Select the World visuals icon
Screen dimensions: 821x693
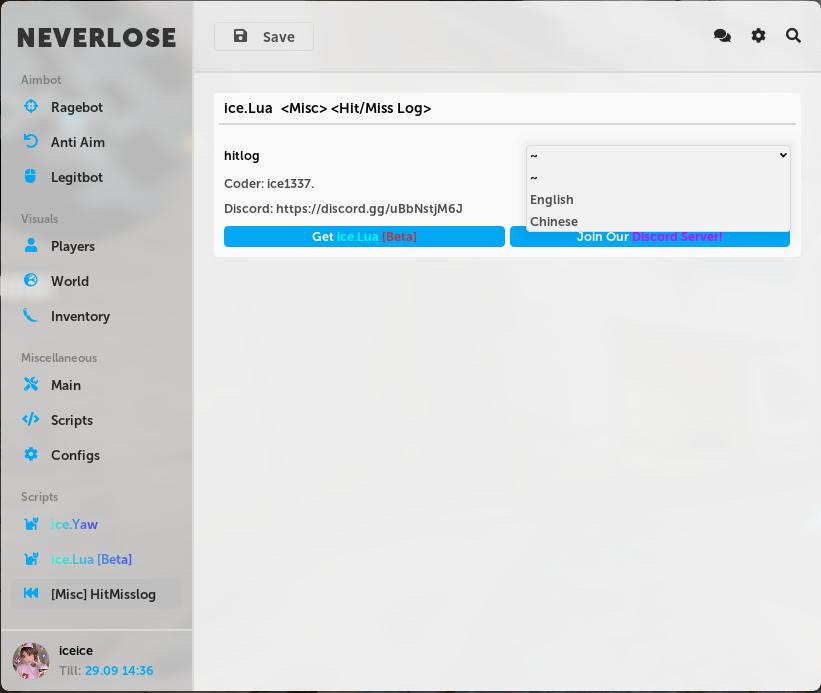point(30,281)
